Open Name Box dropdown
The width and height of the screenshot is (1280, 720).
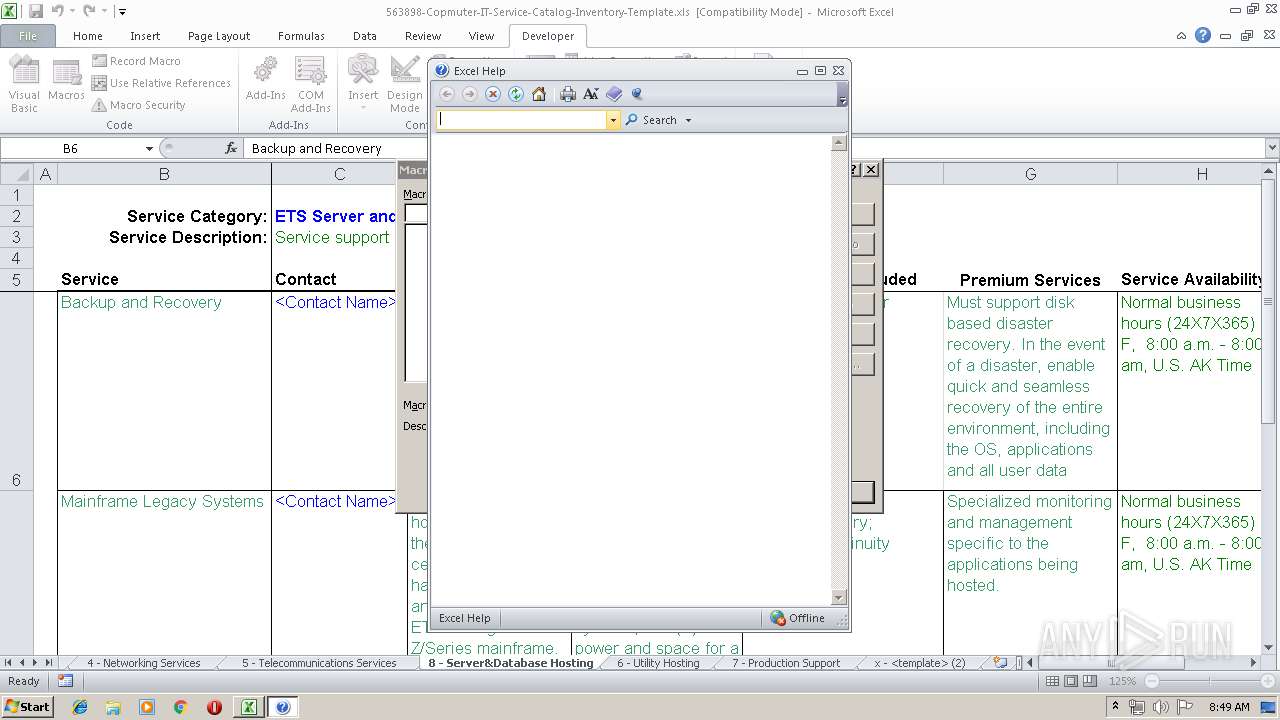click(x=149, y=148)
